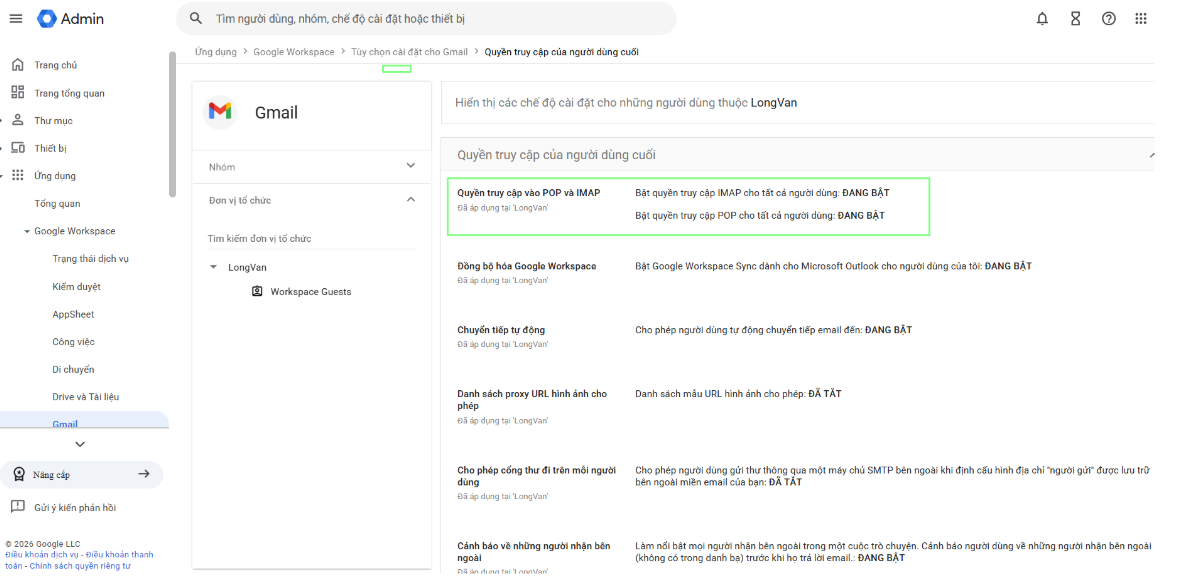The height and width of the screenshot is (585, 1199).
Task: Click the left sidebar scrollbar
Action: (x=173, y=124)
